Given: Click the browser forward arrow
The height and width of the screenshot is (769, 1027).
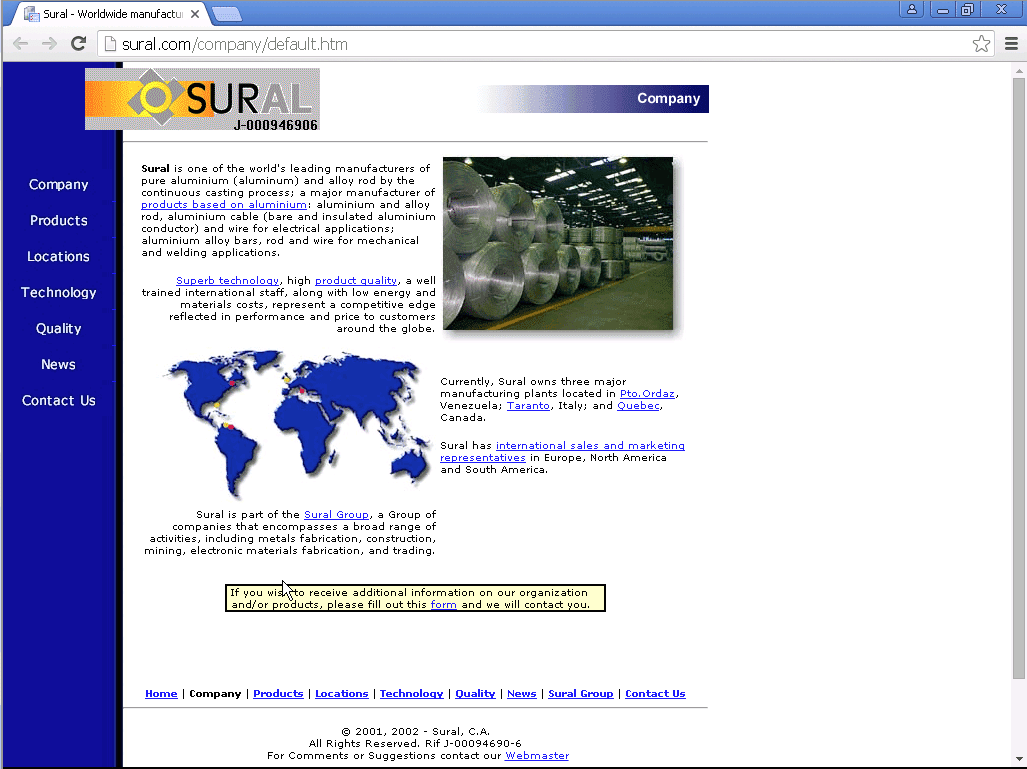Looking at the screenshot, I should pyautogui.click(x=49, y=44).
